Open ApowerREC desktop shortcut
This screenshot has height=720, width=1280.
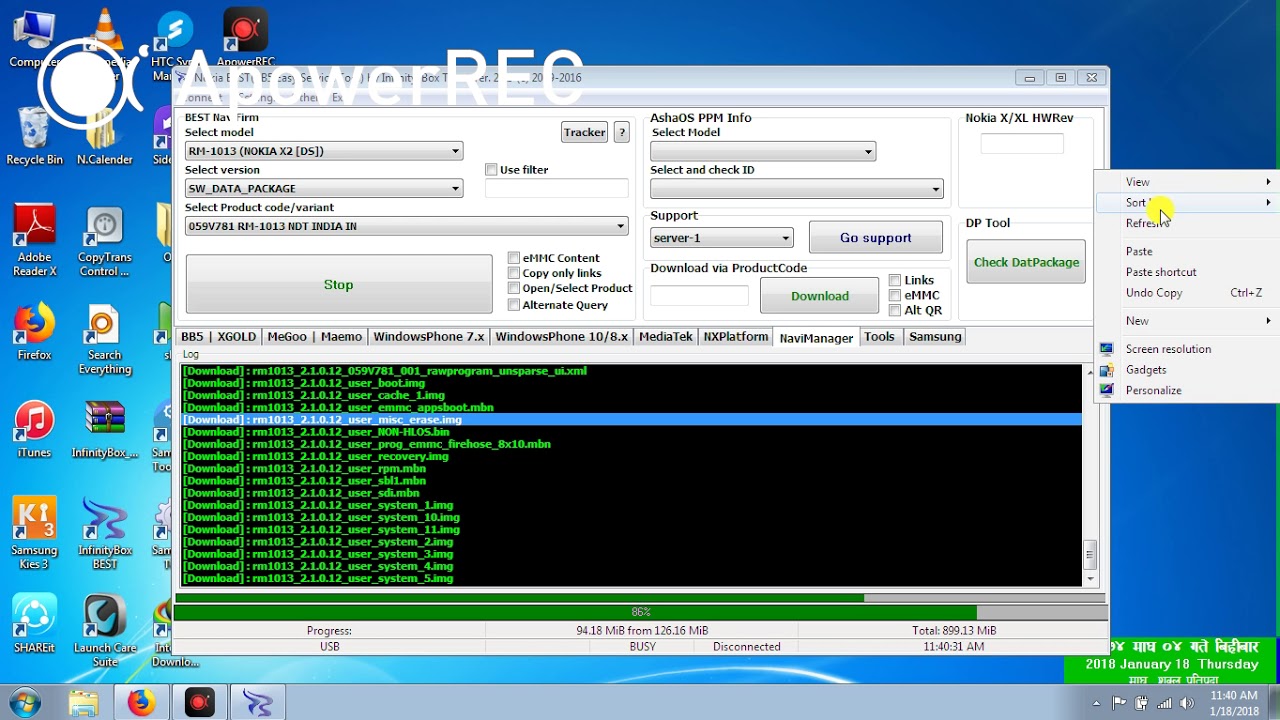245,38
